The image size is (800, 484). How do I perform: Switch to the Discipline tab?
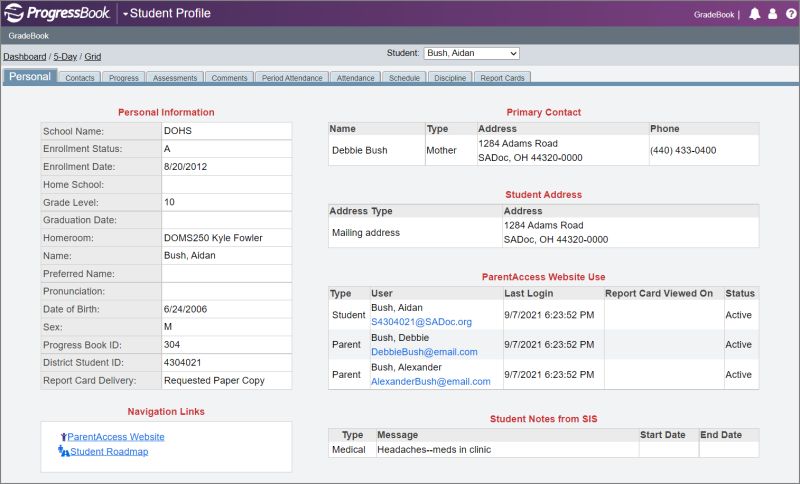point(450,78)
